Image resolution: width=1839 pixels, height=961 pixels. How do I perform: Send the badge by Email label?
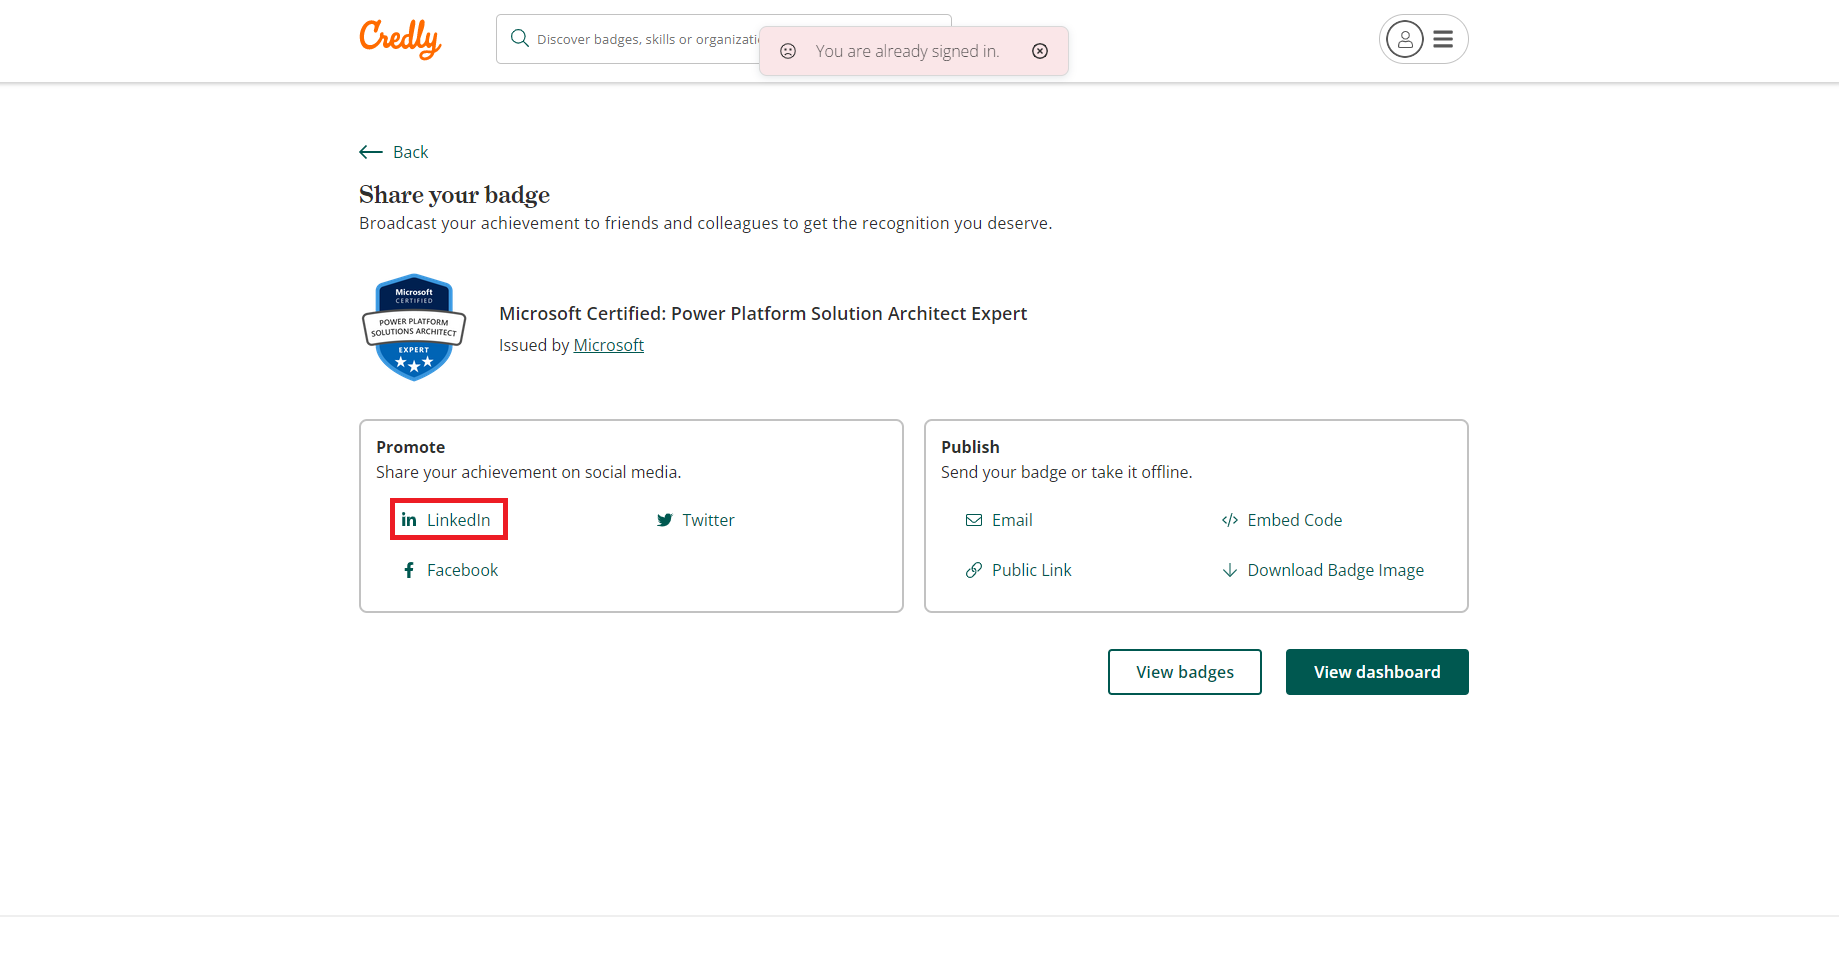(1012, 520)
